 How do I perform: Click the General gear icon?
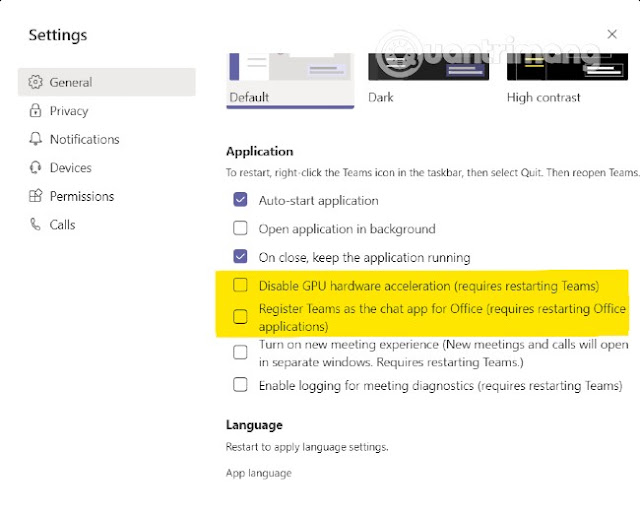tap(36, 82)
